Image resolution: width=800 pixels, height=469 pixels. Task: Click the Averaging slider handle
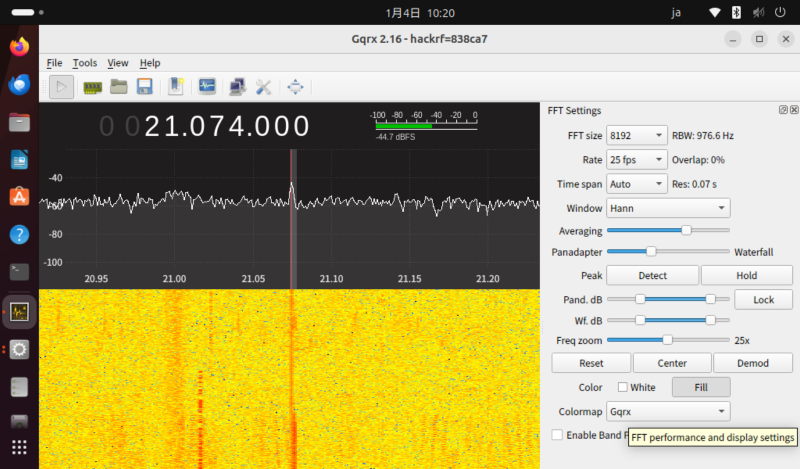click(686, 230)
